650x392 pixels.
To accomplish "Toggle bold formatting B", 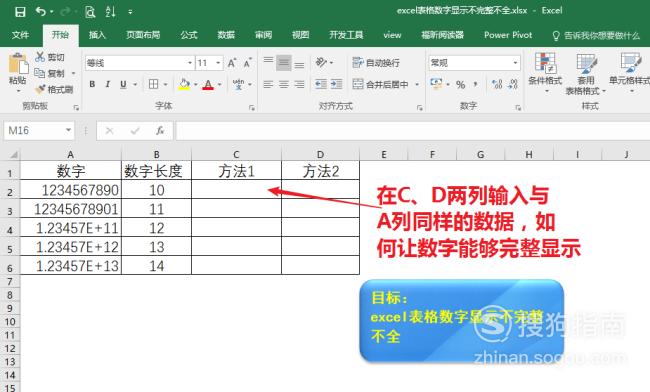I will [x=92, y=85].
